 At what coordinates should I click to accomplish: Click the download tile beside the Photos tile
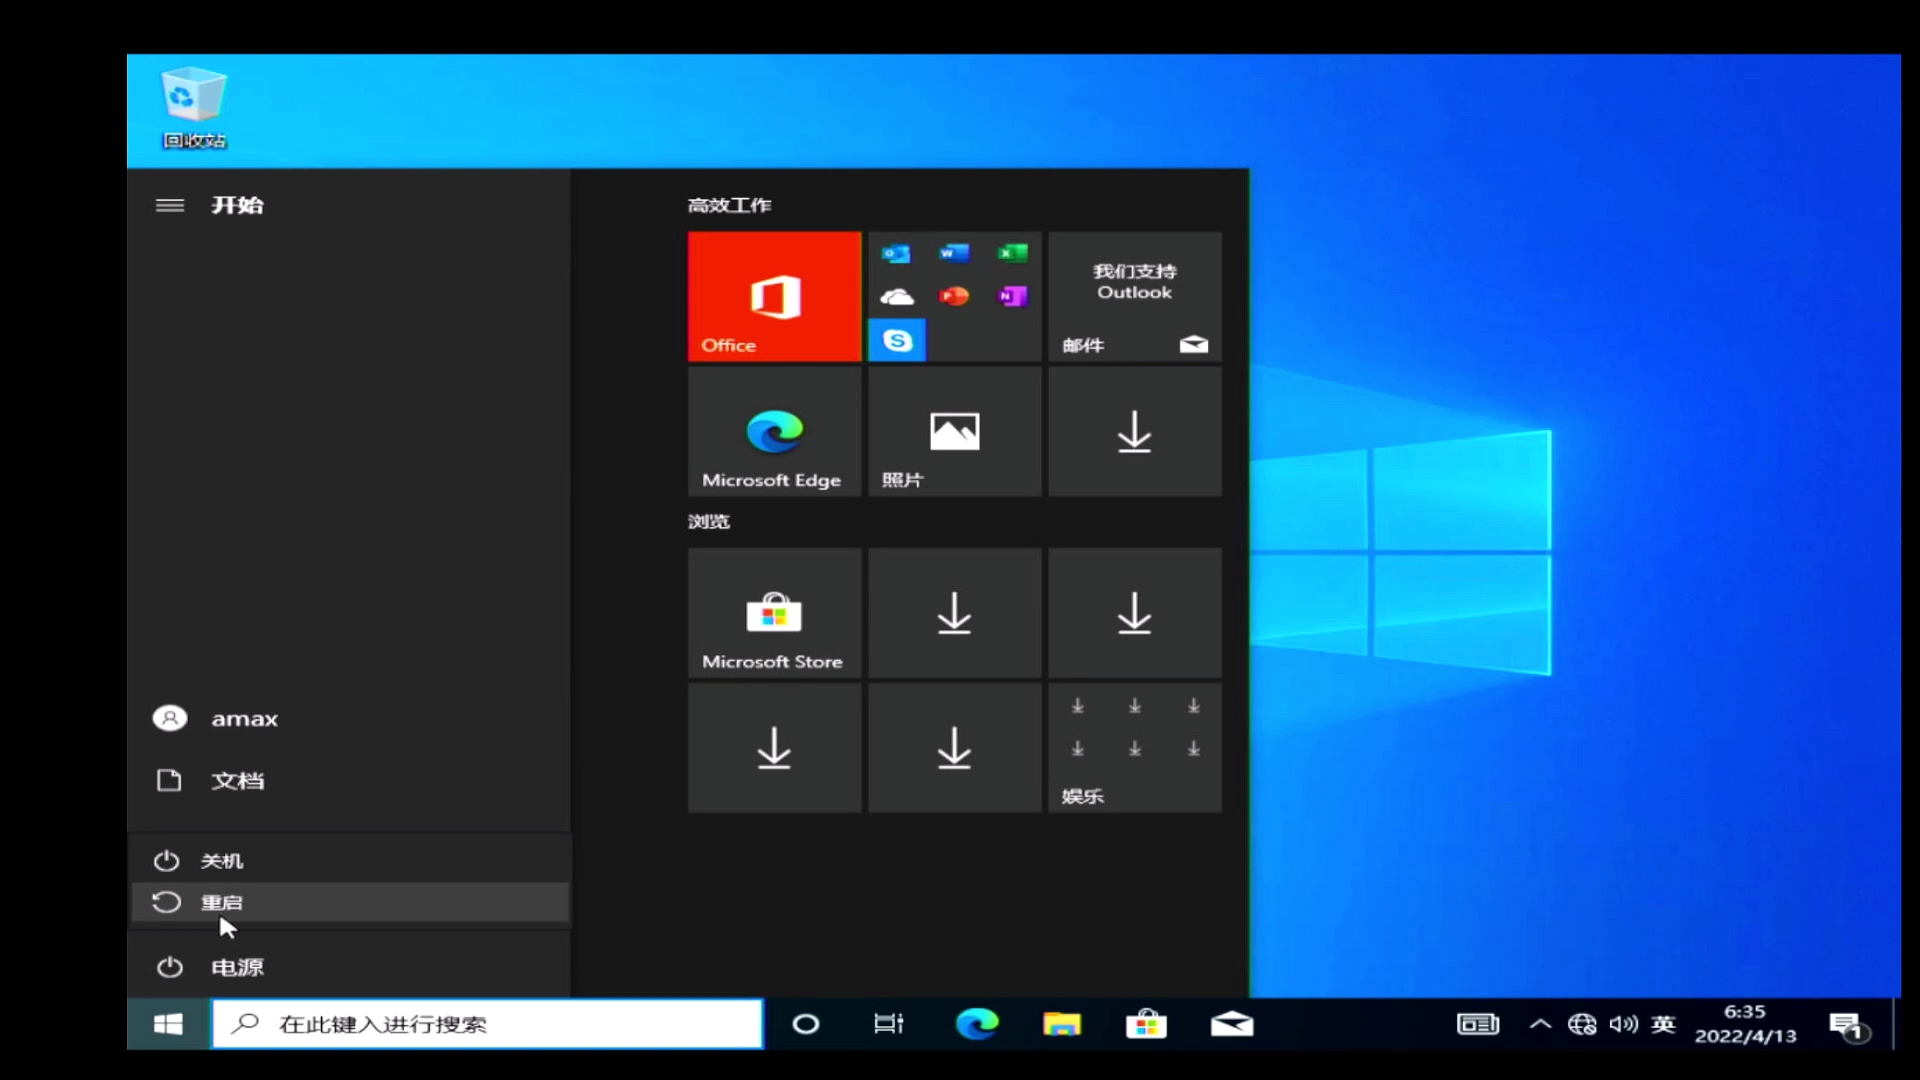pos(1134,431)
